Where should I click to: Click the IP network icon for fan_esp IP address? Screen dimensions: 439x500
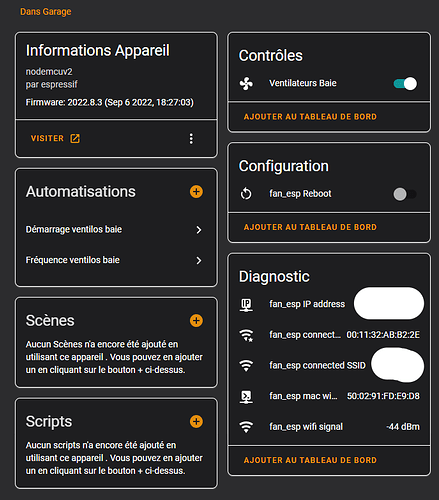click(x=246, y=304)
